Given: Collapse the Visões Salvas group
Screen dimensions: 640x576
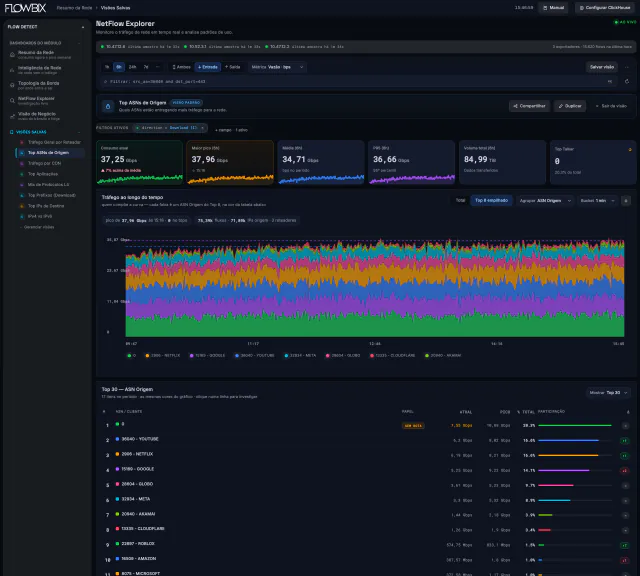Looking at the screenshot, I should pyautogui.click(x=79, y=132).
